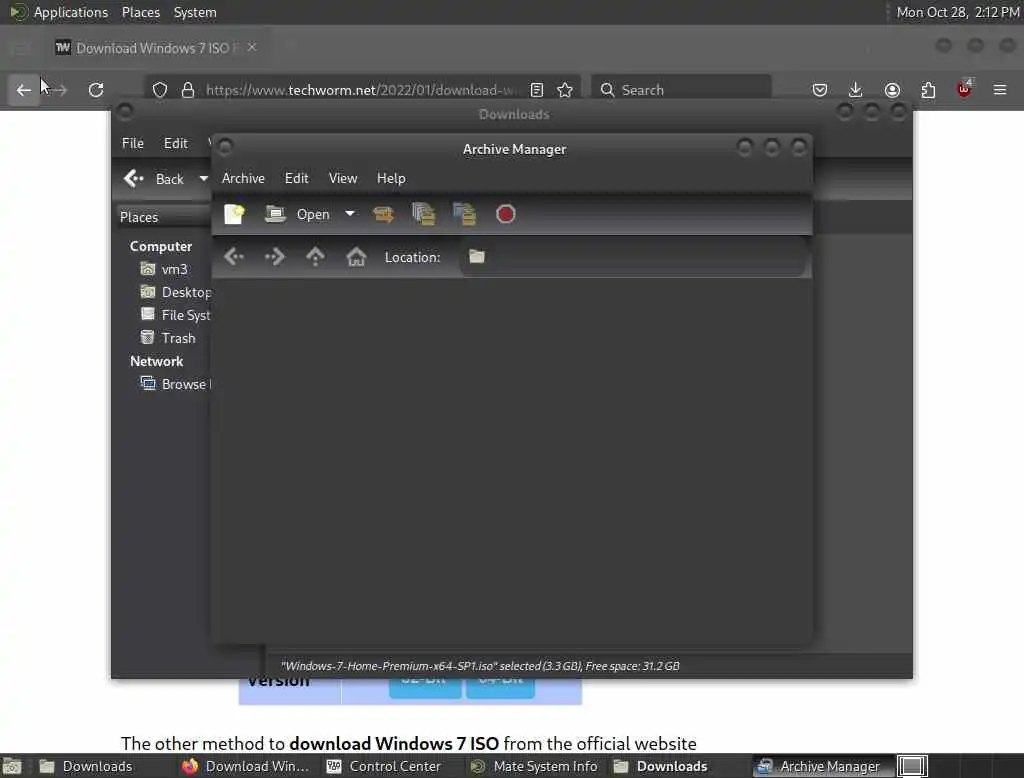Open the browser extensions icon
This screenshot has width=1024, height=778.
(x=928, y=89)
